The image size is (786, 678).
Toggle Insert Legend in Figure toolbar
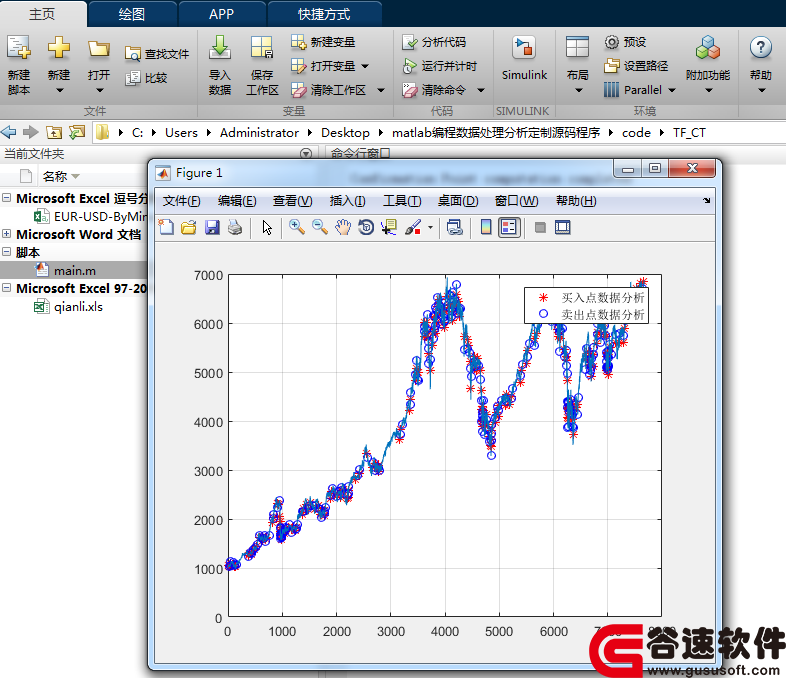click(x=509, y=228)
